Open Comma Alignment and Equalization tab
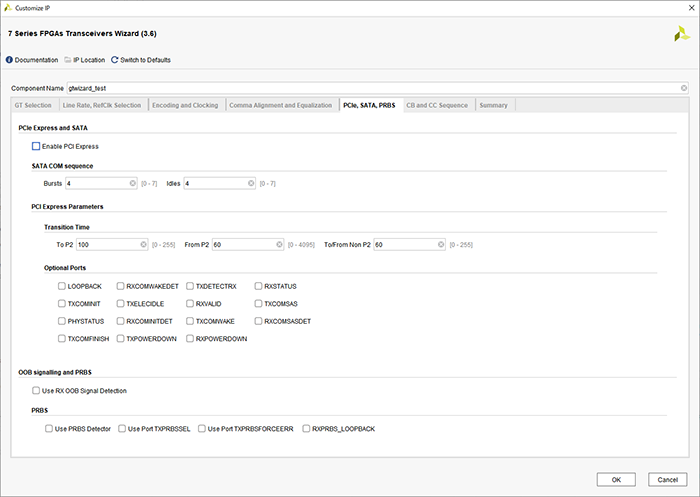 pyautogui.click(x=281, y=105)
